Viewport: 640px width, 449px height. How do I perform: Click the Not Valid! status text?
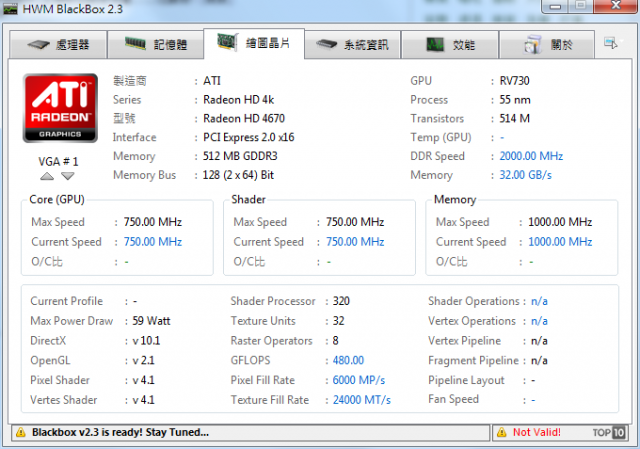click(x=537, y=432)
